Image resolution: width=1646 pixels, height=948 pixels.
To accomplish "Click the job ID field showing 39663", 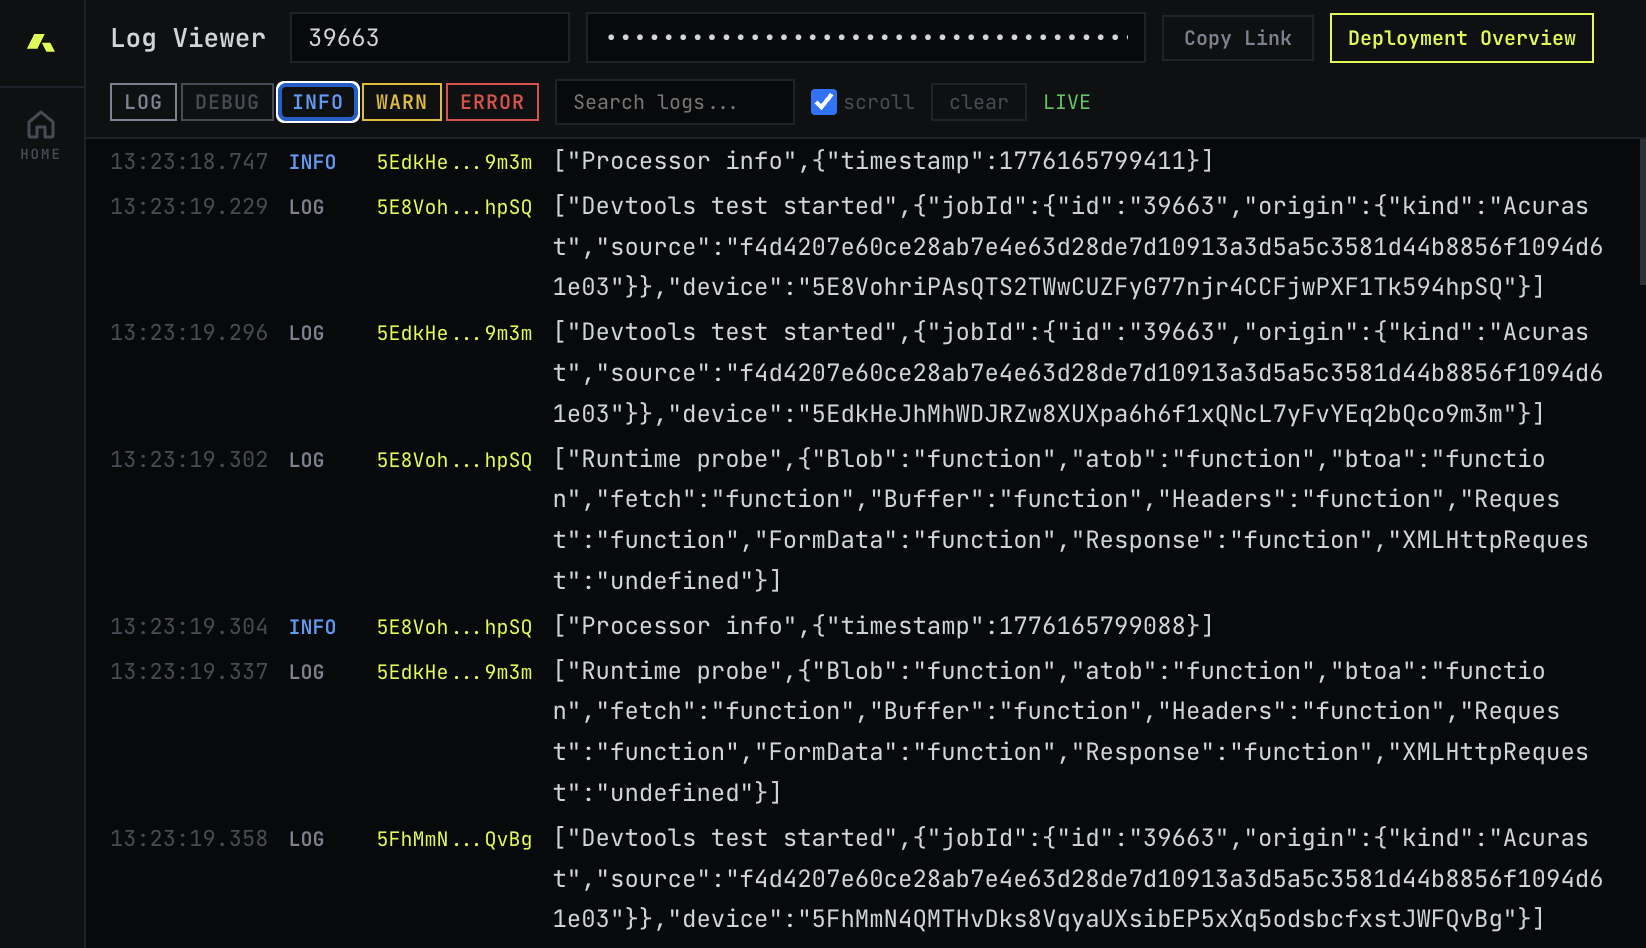I will pos(429,37).
